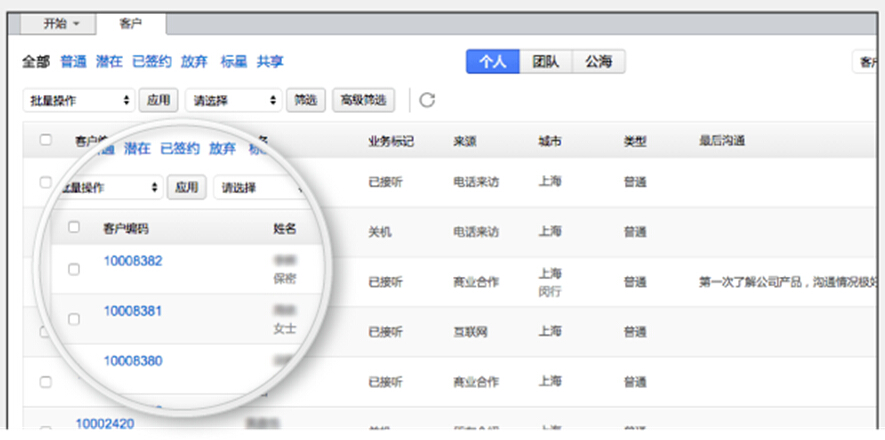Image resolution: width=885 pixels, height=440 pixels.
Task: Expand the 请选择 filter dropdown
Action: point(233,100)
